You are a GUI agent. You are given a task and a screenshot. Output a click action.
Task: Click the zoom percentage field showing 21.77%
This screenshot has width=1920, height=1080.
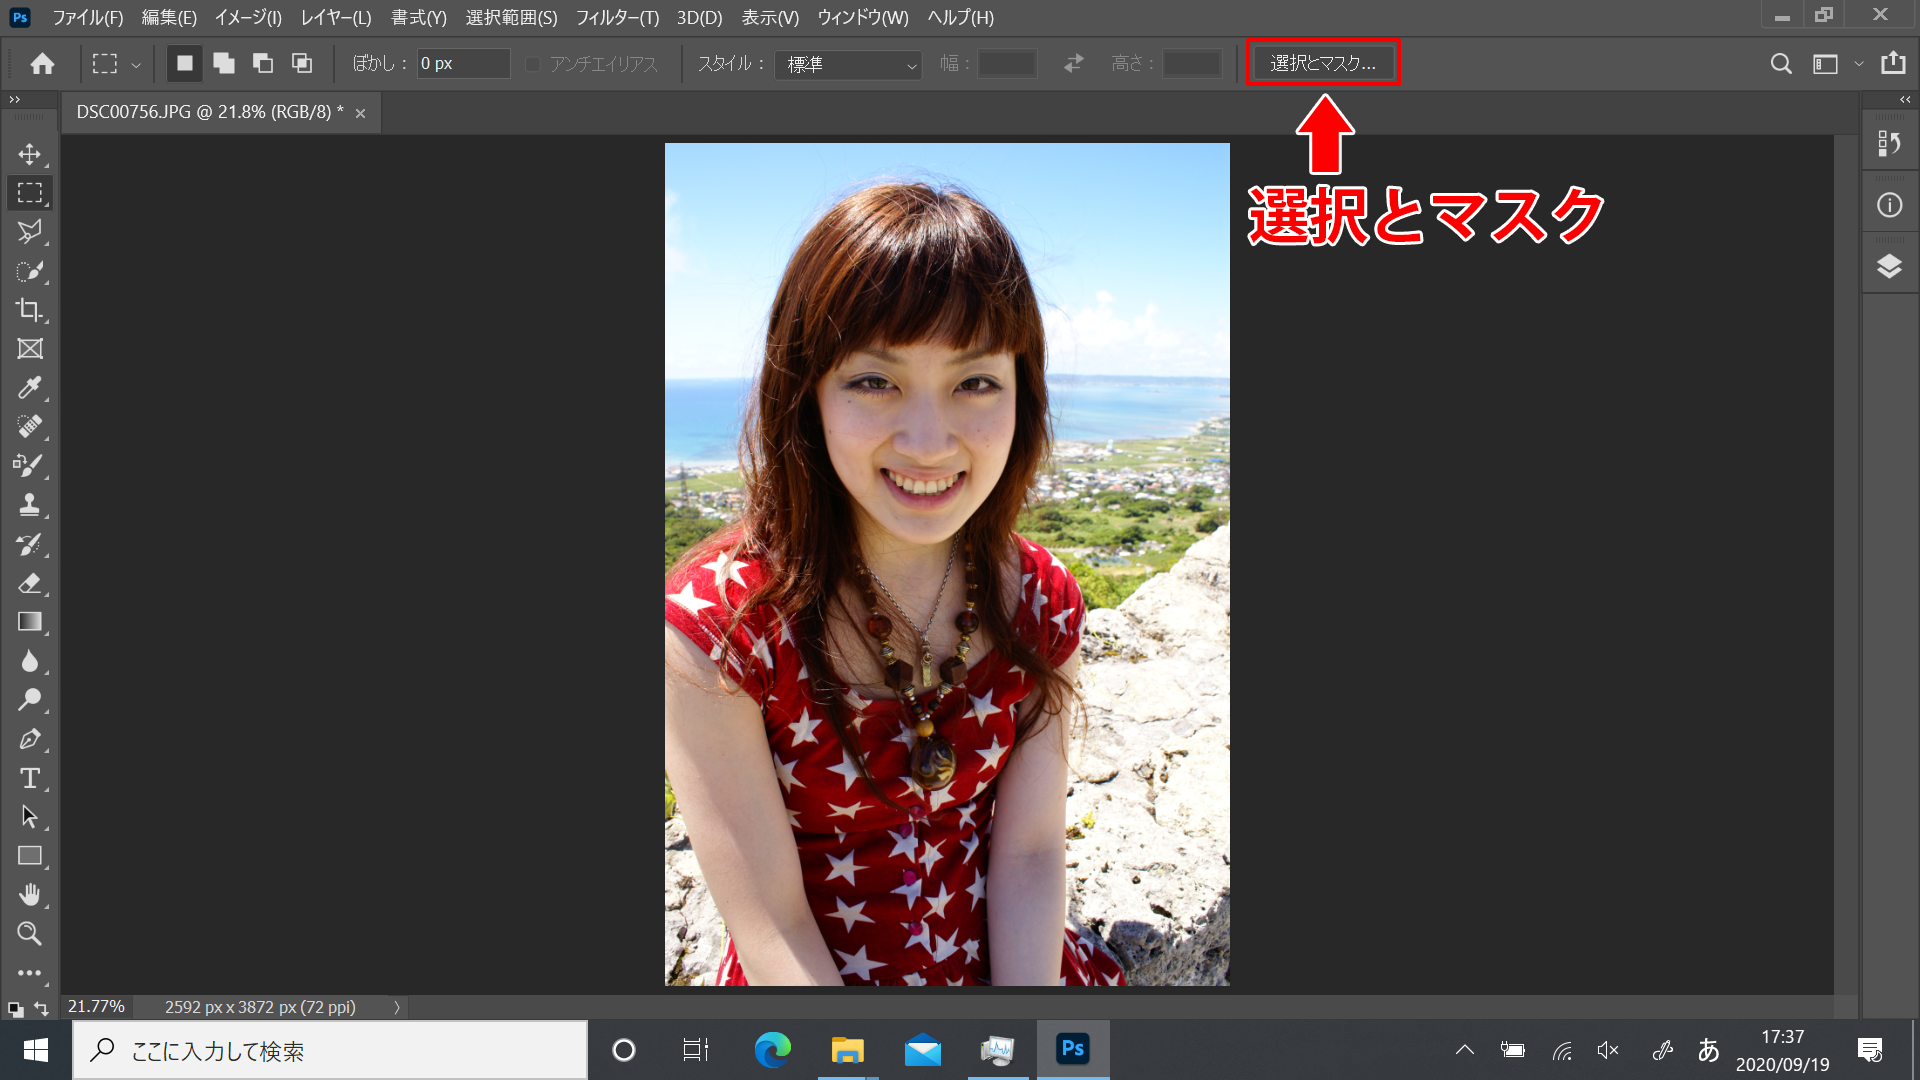(x=95, y=1006)
